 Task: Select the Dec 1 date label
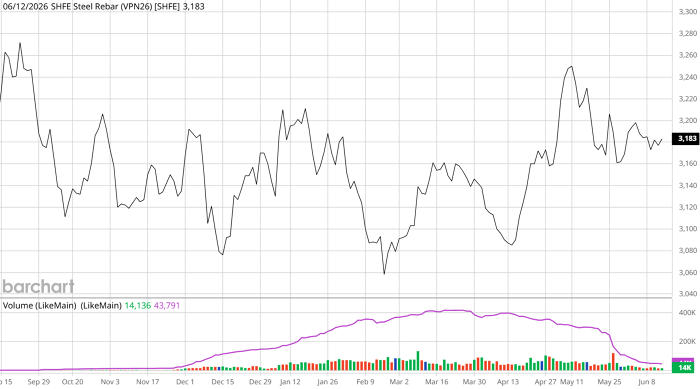point(185,382)
